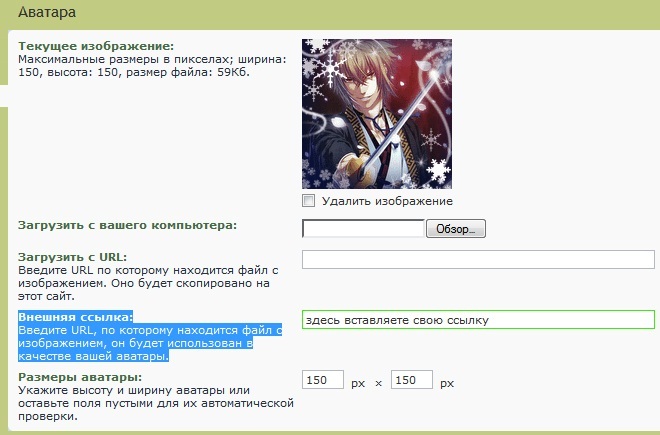Click the Аватара section header
The image size is (660, 435).
pos(47,12)
